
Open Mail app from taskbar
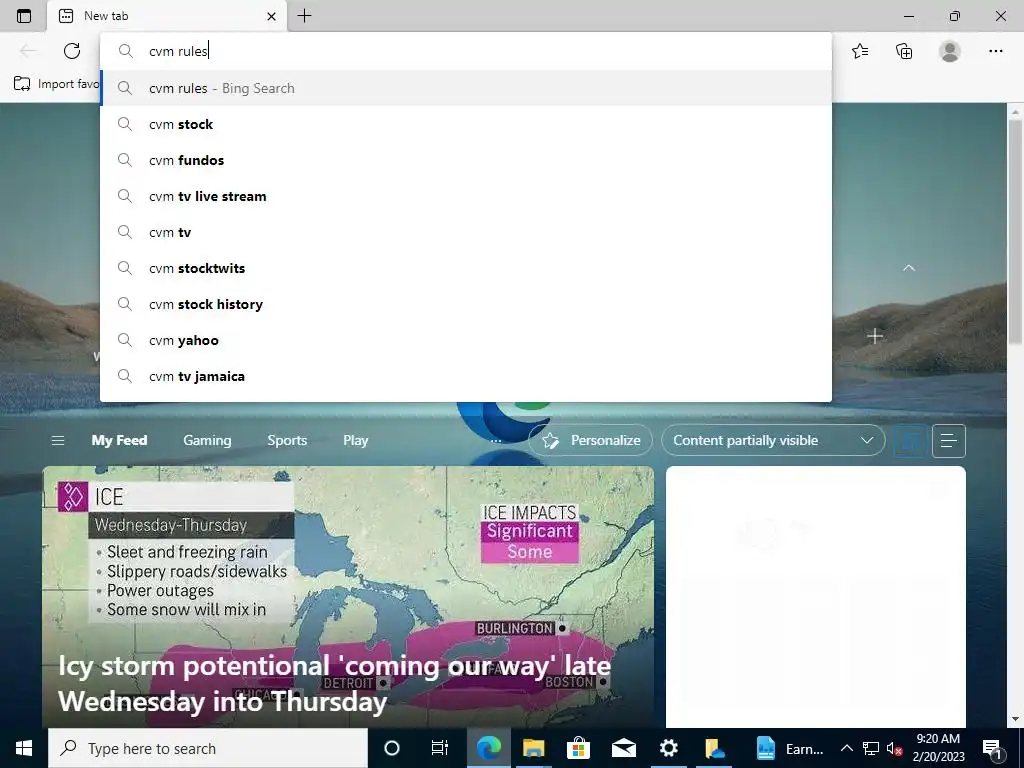[624, 748]
